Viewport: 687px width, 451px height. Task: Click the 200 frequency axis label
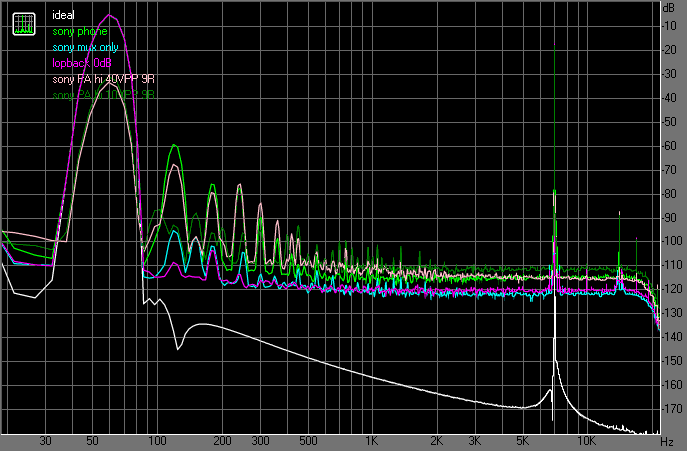point(222,440)
